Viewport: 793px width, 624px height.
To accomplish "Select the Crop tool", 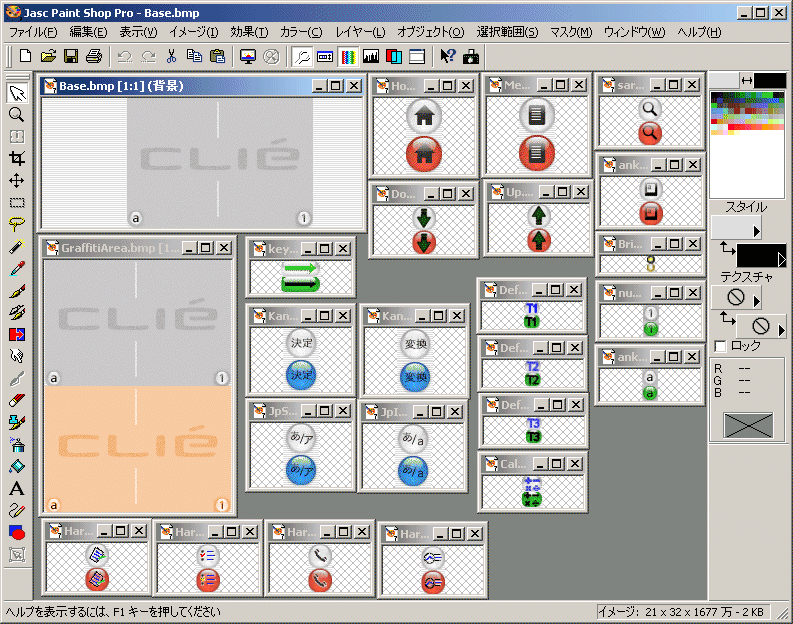I will (x=16, y=159).
